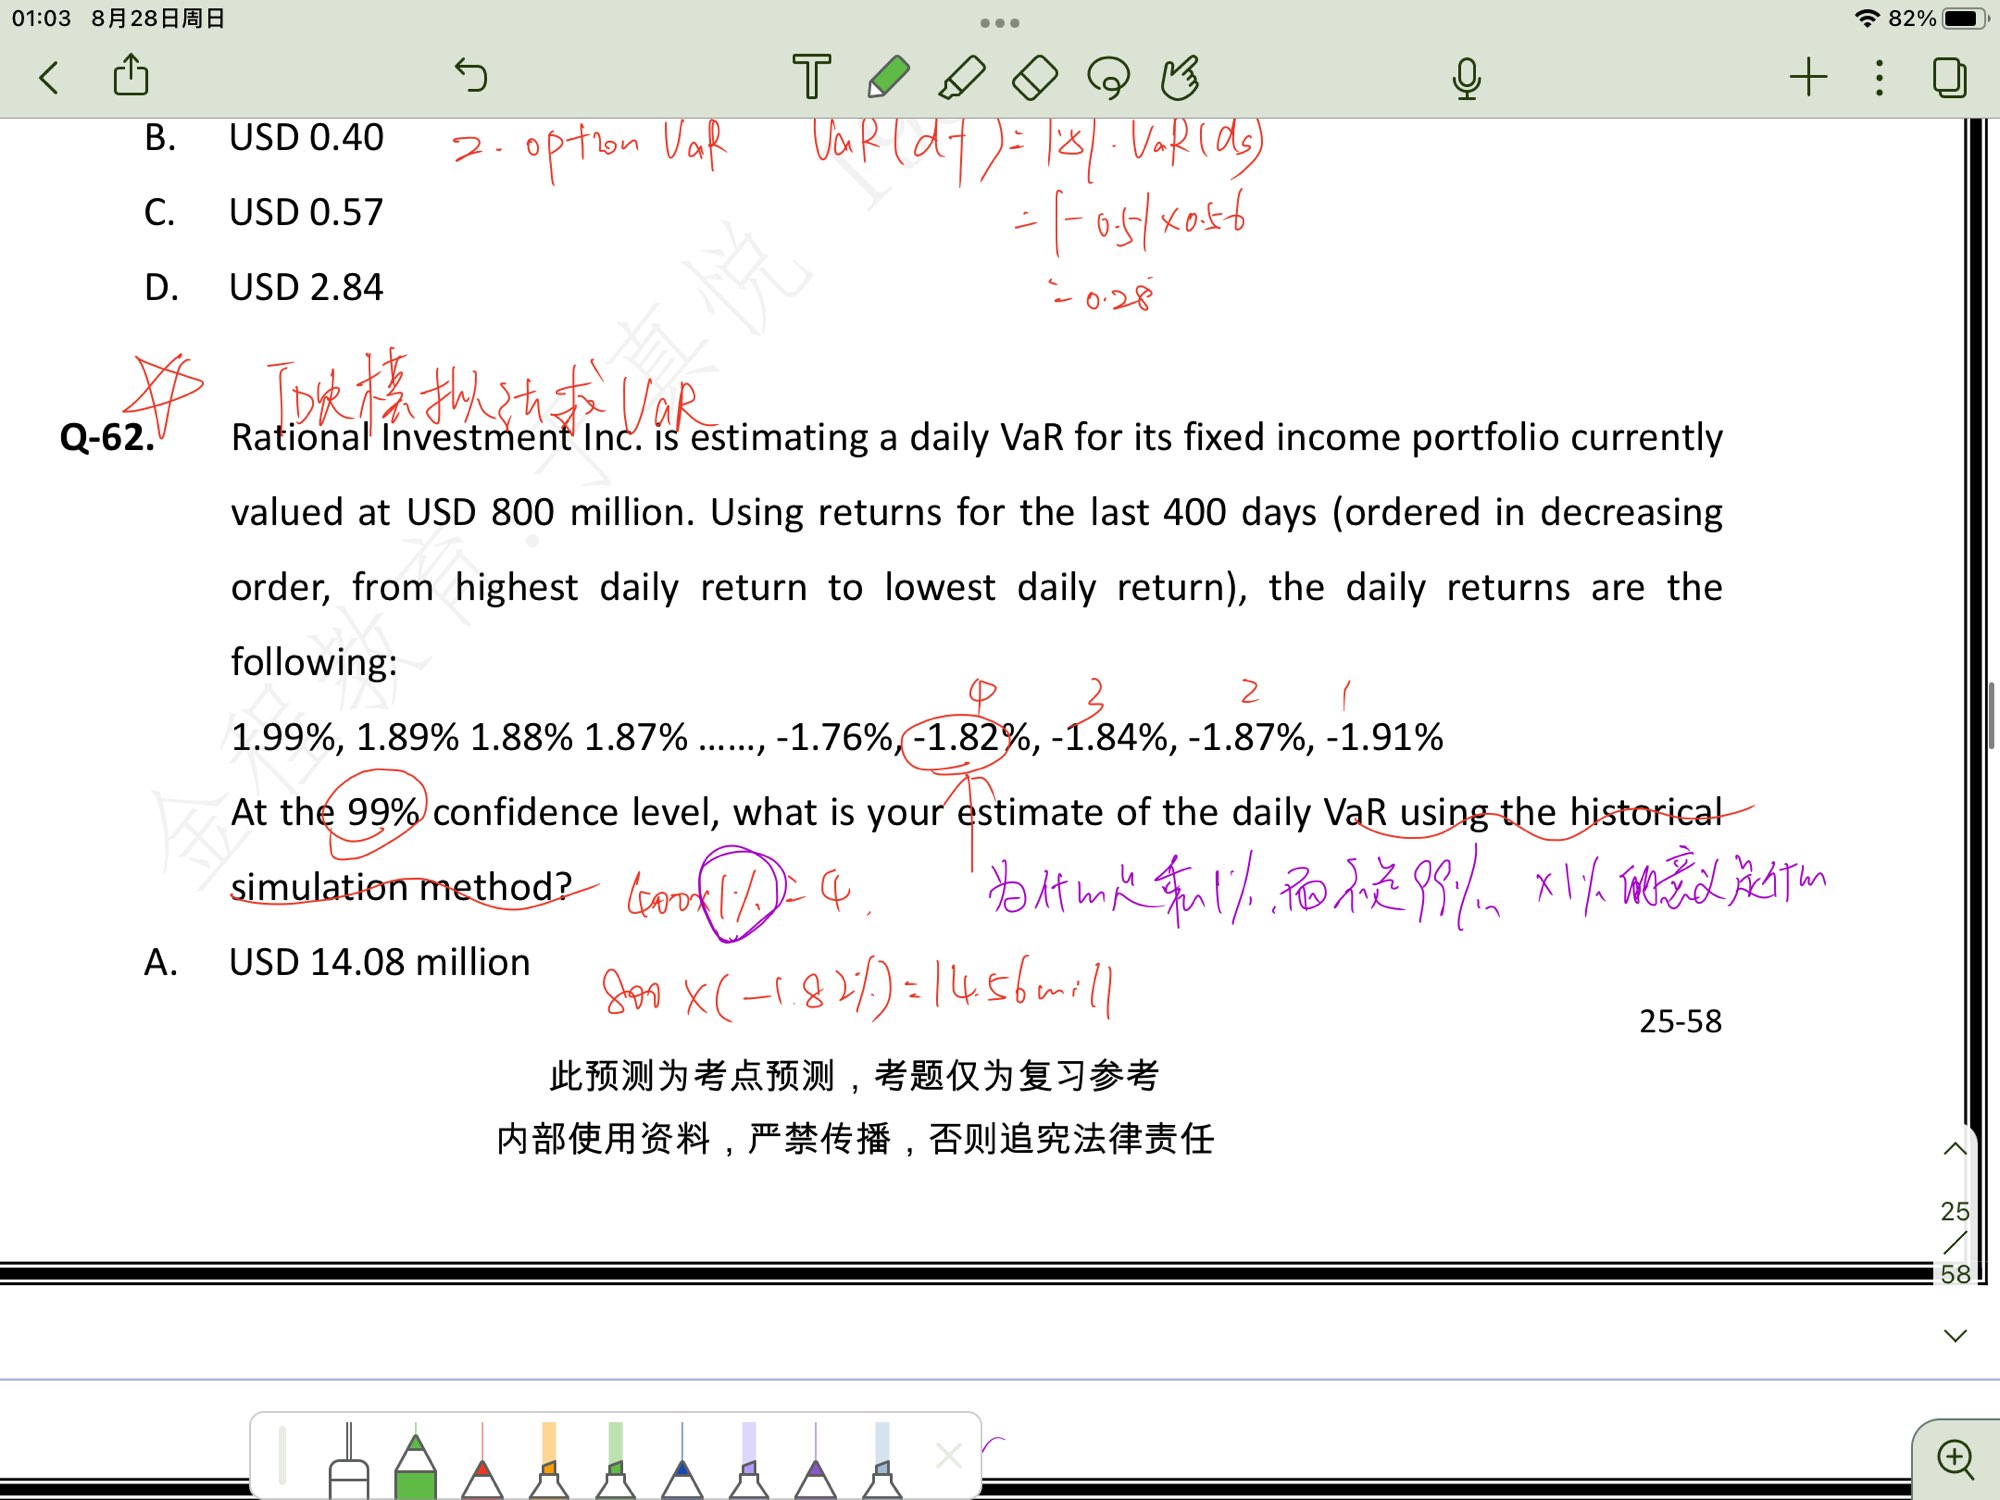2000x1500 pixels.
Task: Go to next page with down chevron
Action: (1955, 1336)
